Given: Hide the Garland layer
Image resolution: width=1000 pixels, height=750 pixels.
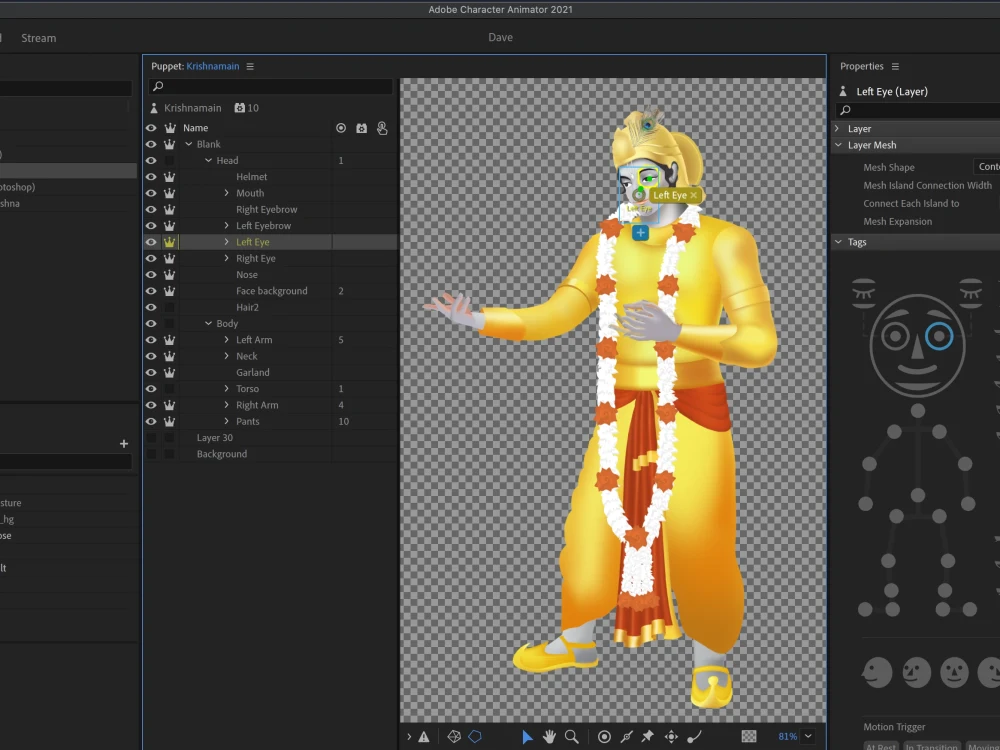Looking at the screenshot, I should pyautogui.click(x=151, y=372).
